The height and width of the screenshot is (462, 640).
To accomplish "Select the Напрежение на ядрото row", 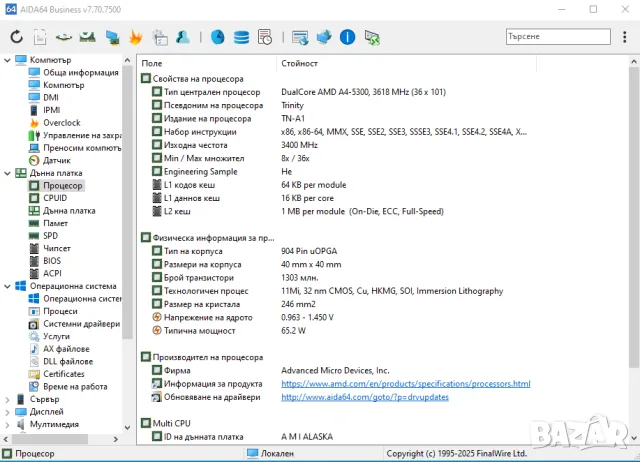I will (242, 318).
